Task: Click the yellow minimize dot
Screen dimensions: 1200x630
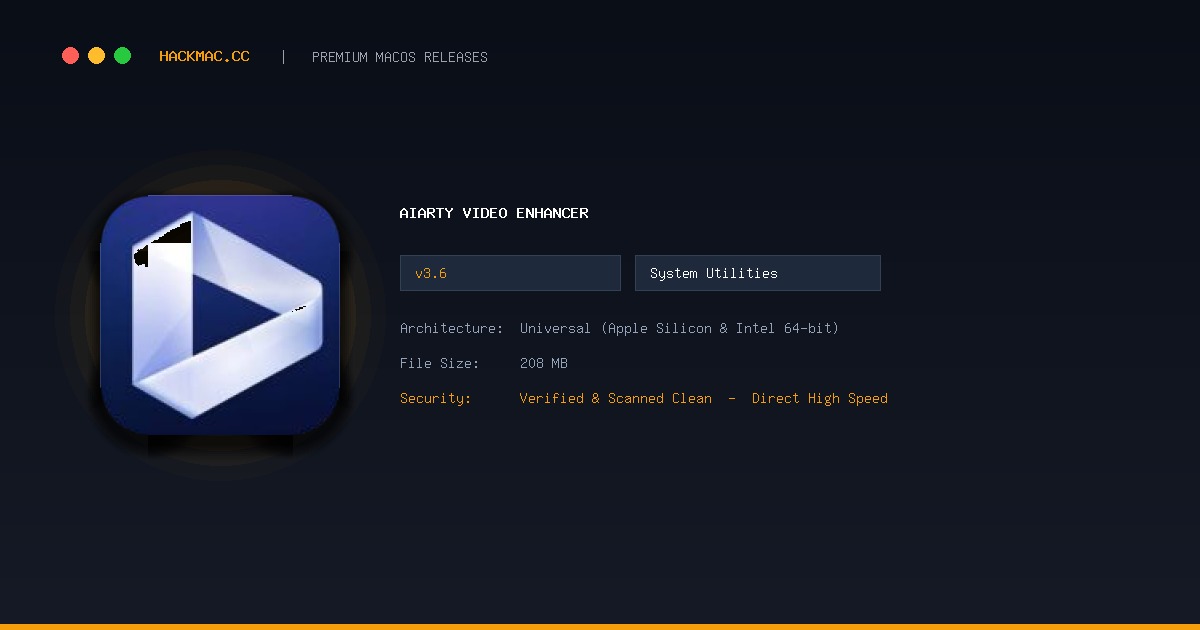Action: coord(96,56)
